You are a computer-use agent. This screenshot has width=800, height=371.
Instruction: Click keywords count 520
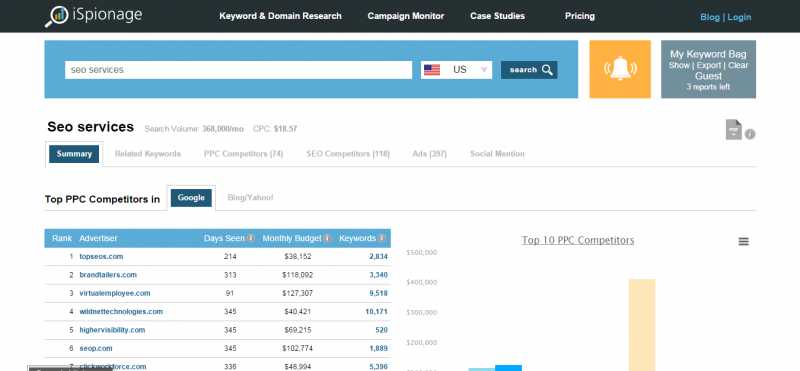pyautogui.click(x=382, y=330)
